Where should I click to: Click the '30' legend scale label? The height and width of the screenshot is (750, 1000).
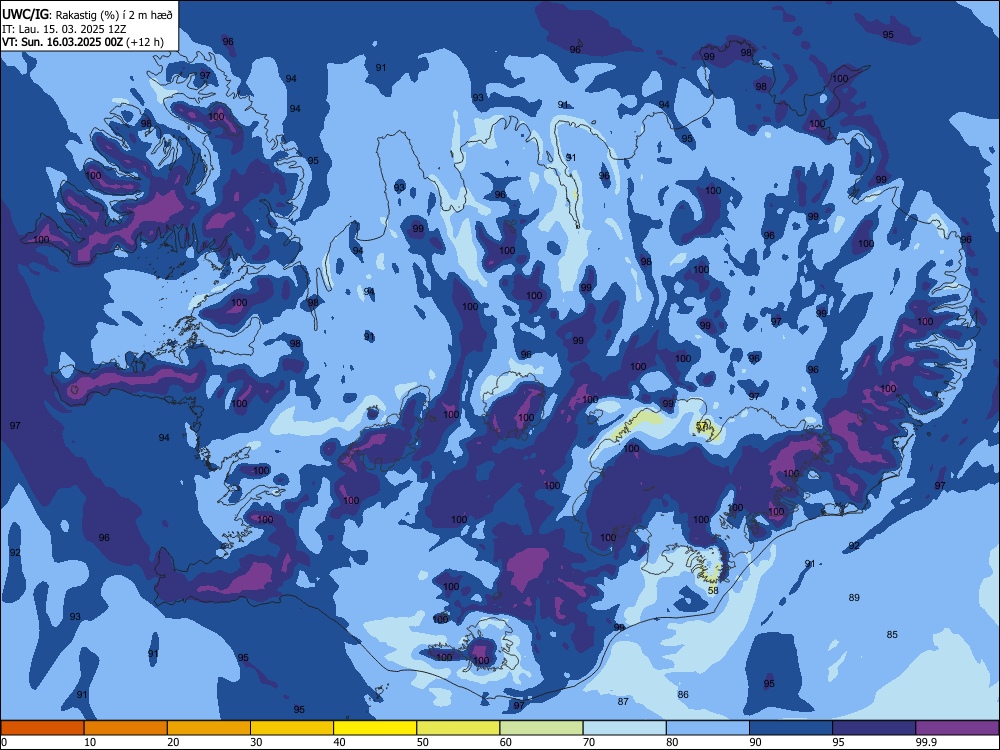point(256,742)
